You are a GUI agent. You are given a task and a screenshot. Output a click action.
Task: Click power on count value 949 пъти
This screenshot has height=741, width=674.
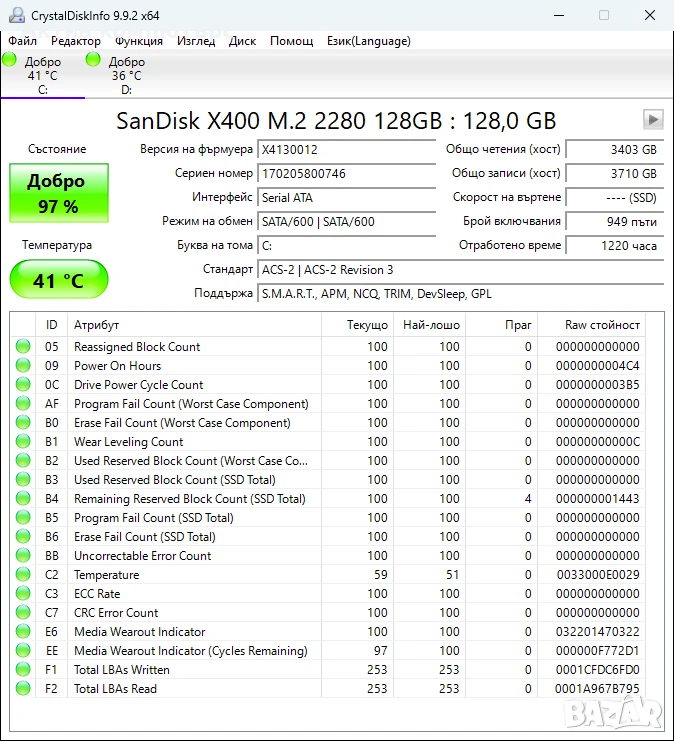(x=615, y=222)
